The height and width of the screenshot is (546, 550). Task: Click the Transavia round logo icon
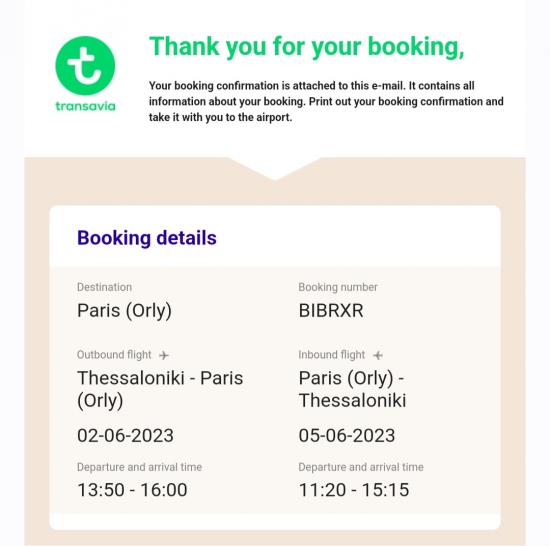[85, 66]
